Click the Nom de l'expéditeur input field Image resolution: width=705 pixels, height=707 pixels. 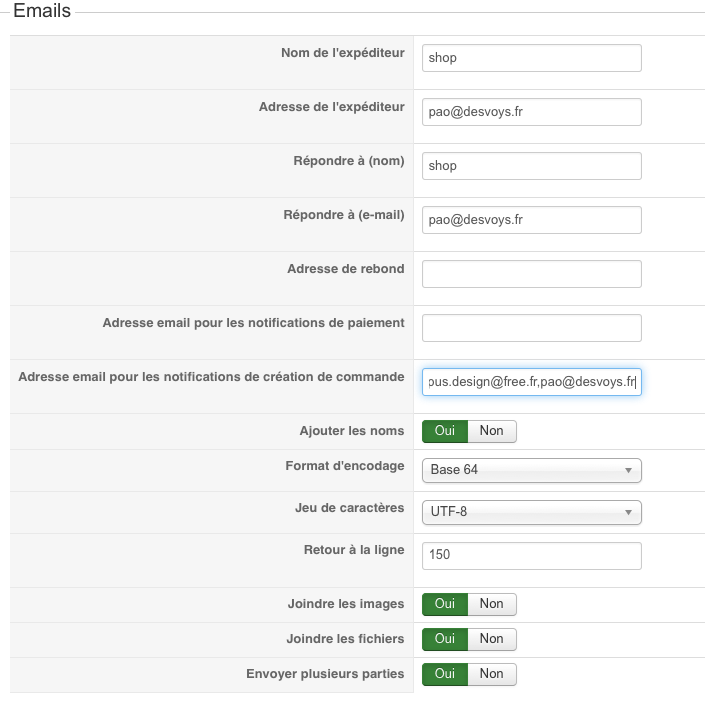(x=531, y=58)
